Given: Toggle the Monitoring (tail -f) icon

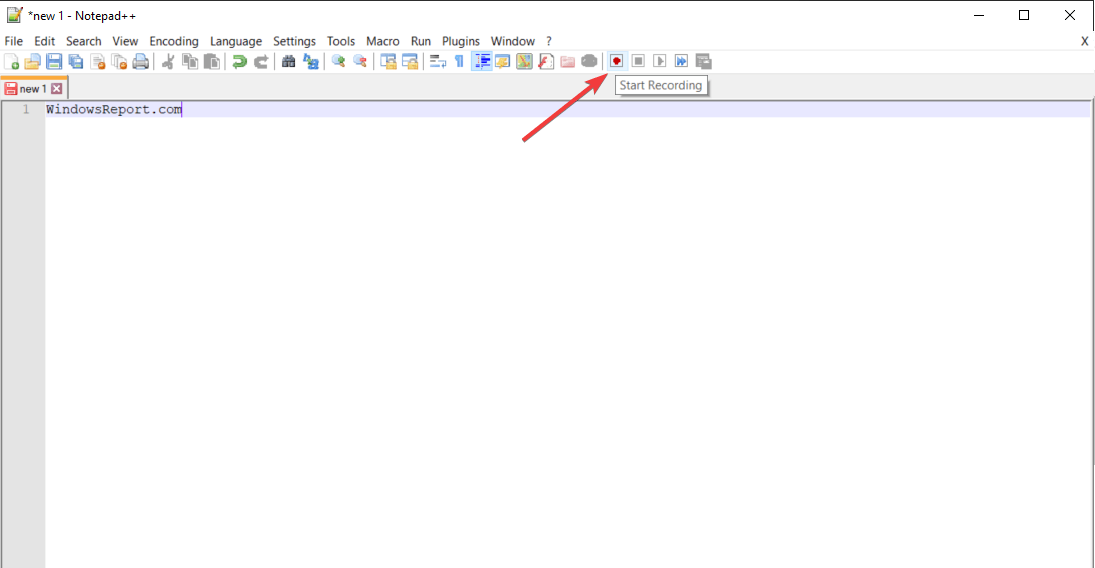Looking at the screenshot, I should coord(589,61).
